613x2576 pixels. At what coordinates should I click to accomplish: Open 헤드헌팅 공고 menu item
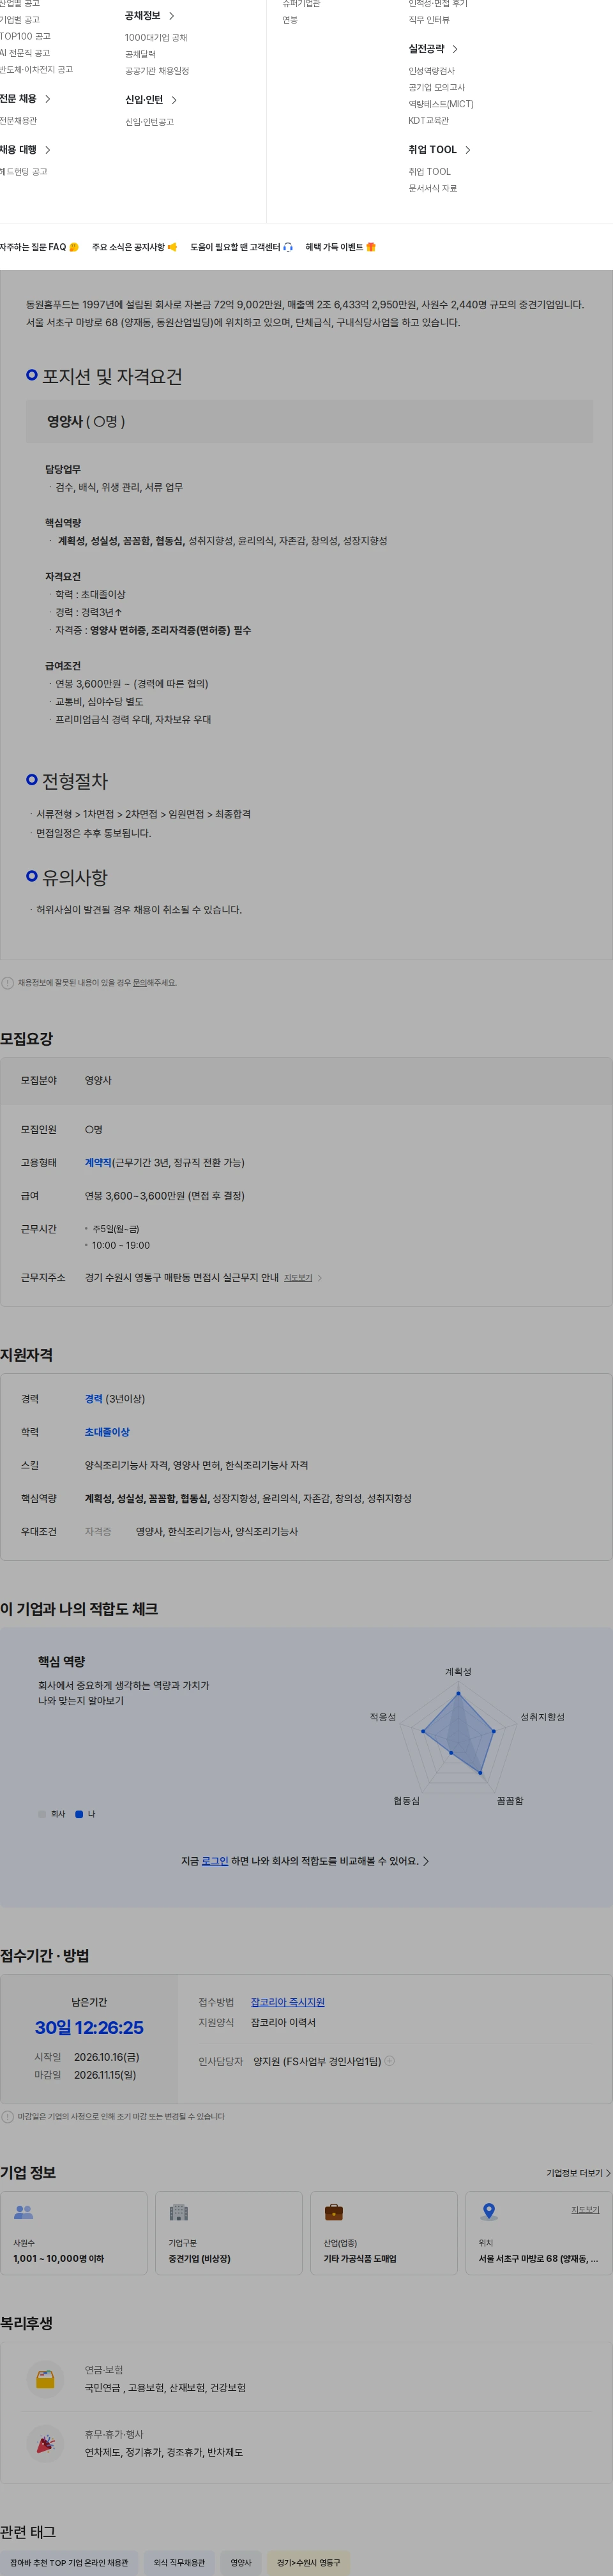[x=23, y=172]
